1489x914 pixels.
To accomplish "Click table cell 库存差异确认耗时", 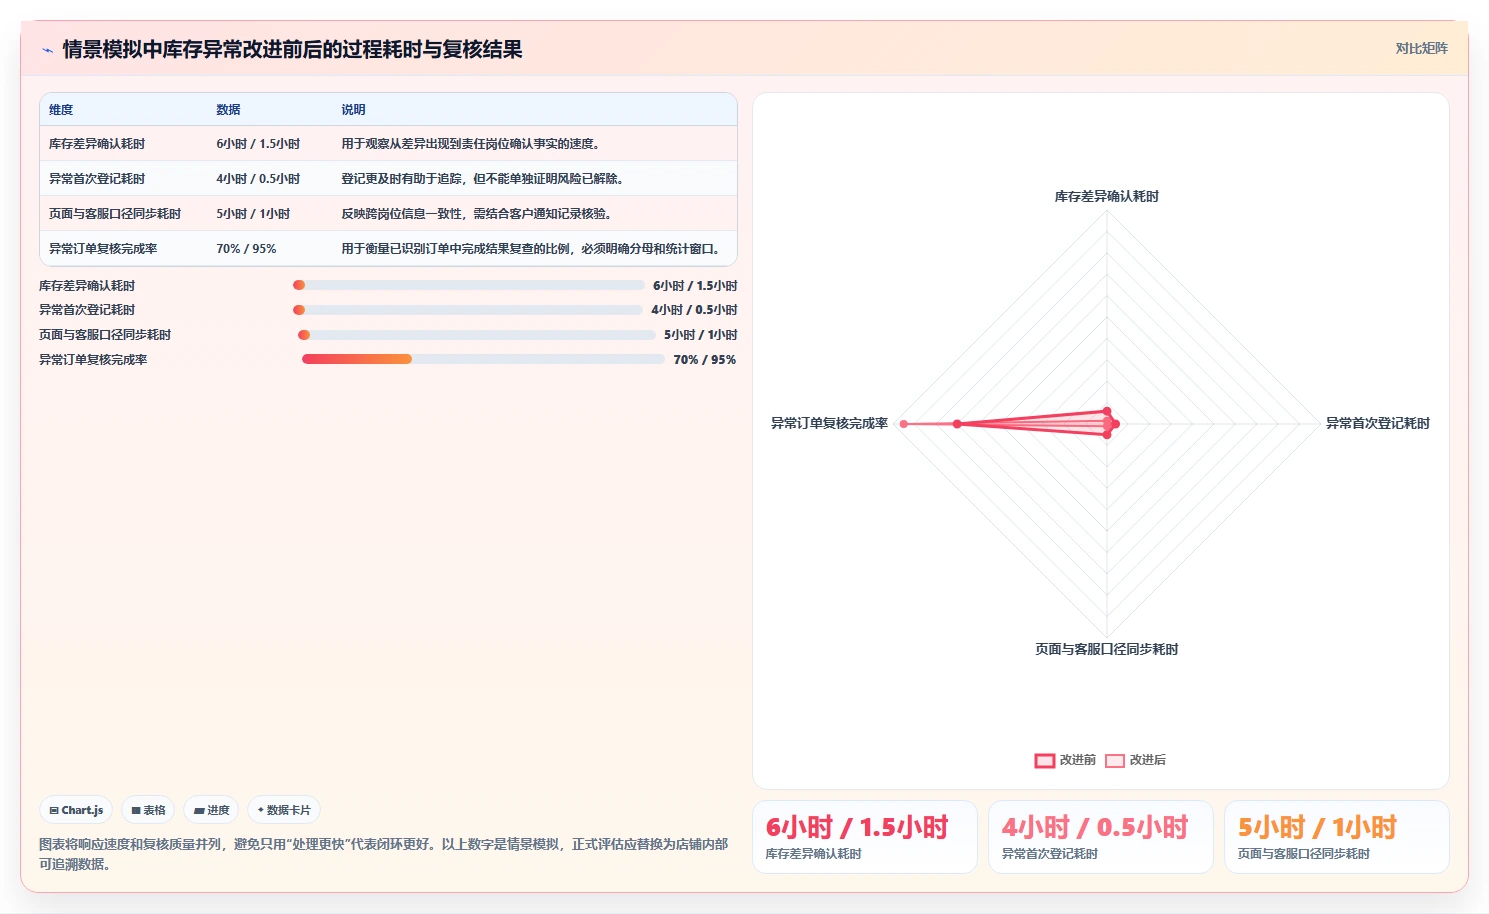I will 97,144.
